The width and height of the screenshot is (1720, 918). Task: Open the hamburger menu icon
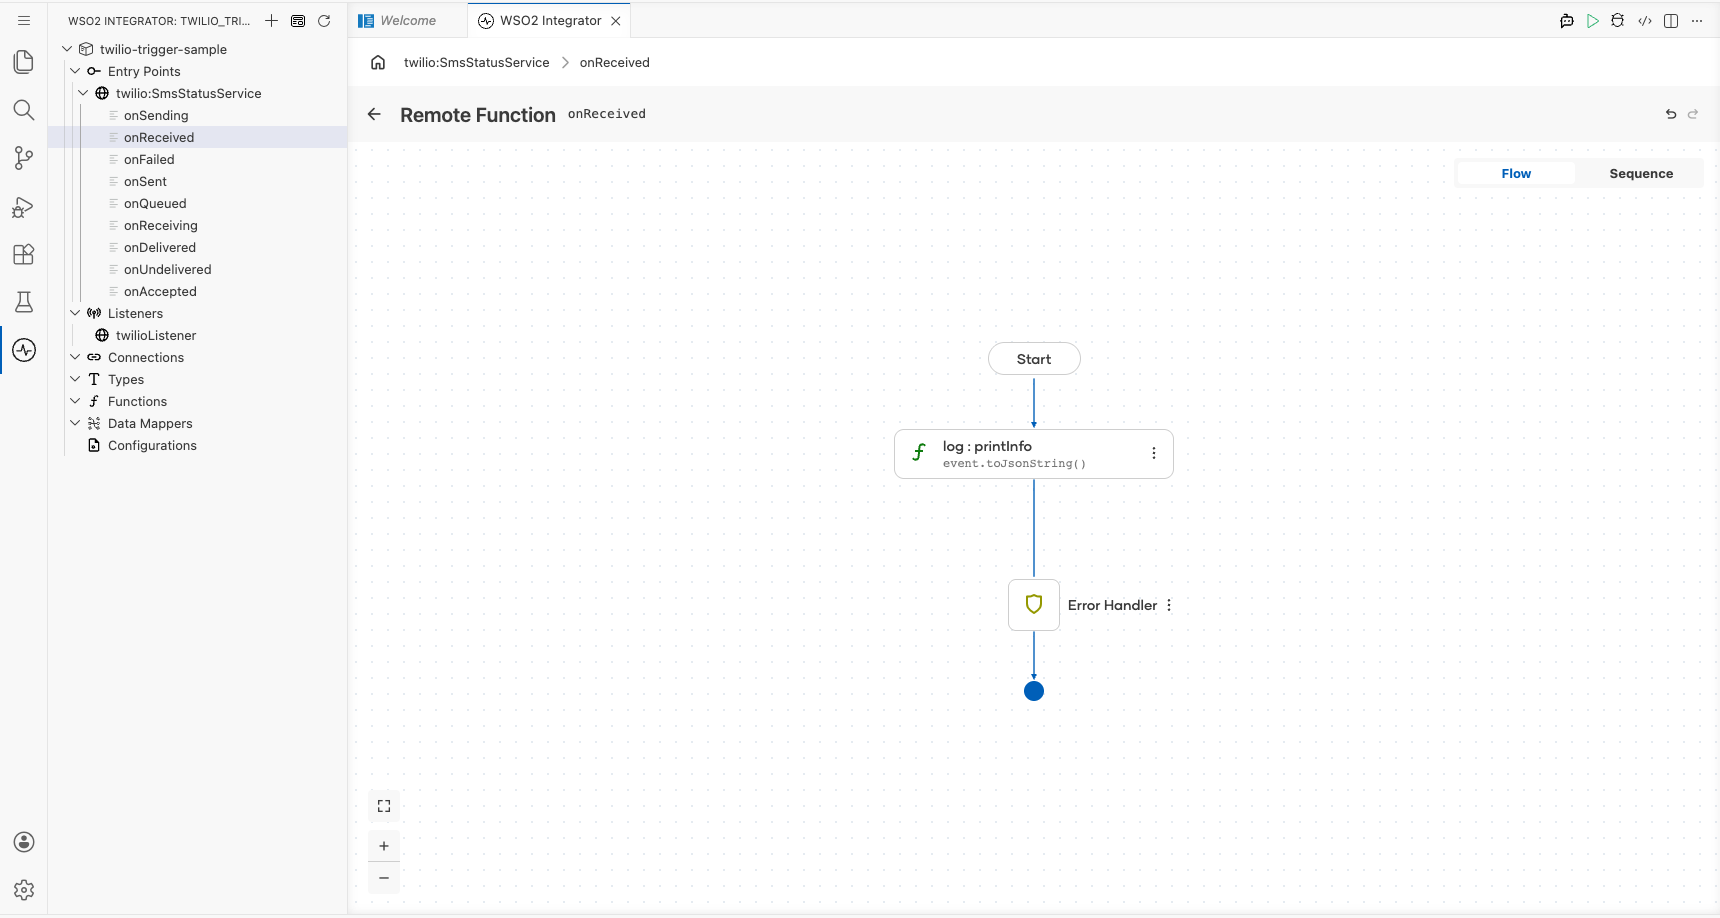coord(24,20)
